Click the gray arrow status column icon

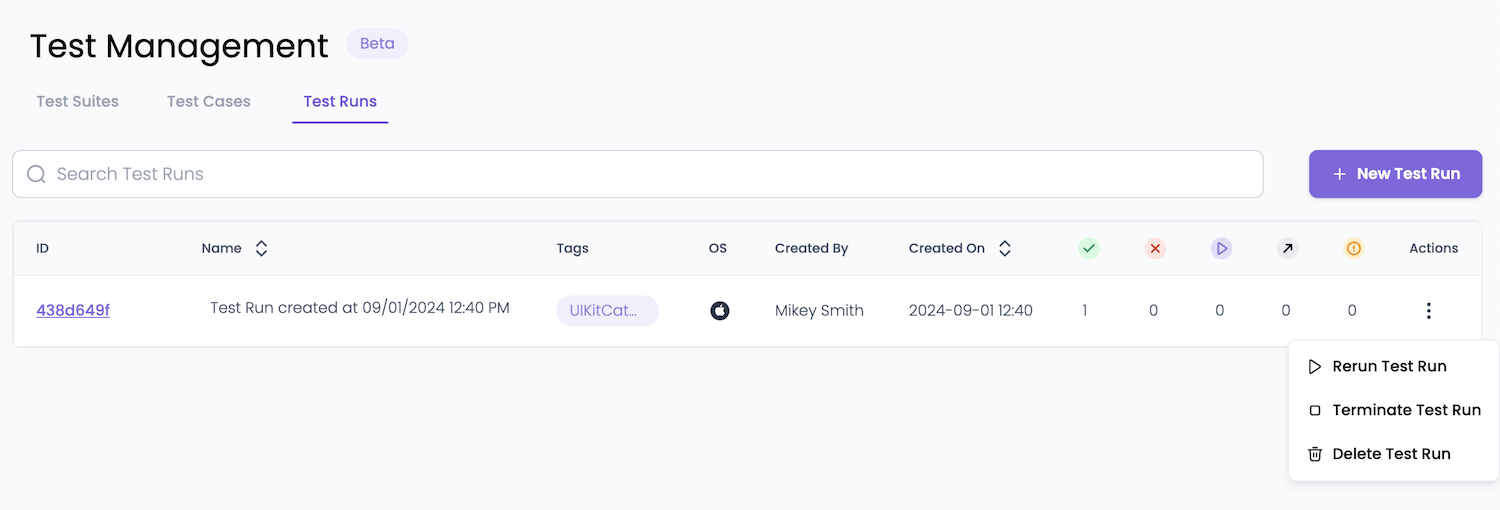[x=1287, y=248]
